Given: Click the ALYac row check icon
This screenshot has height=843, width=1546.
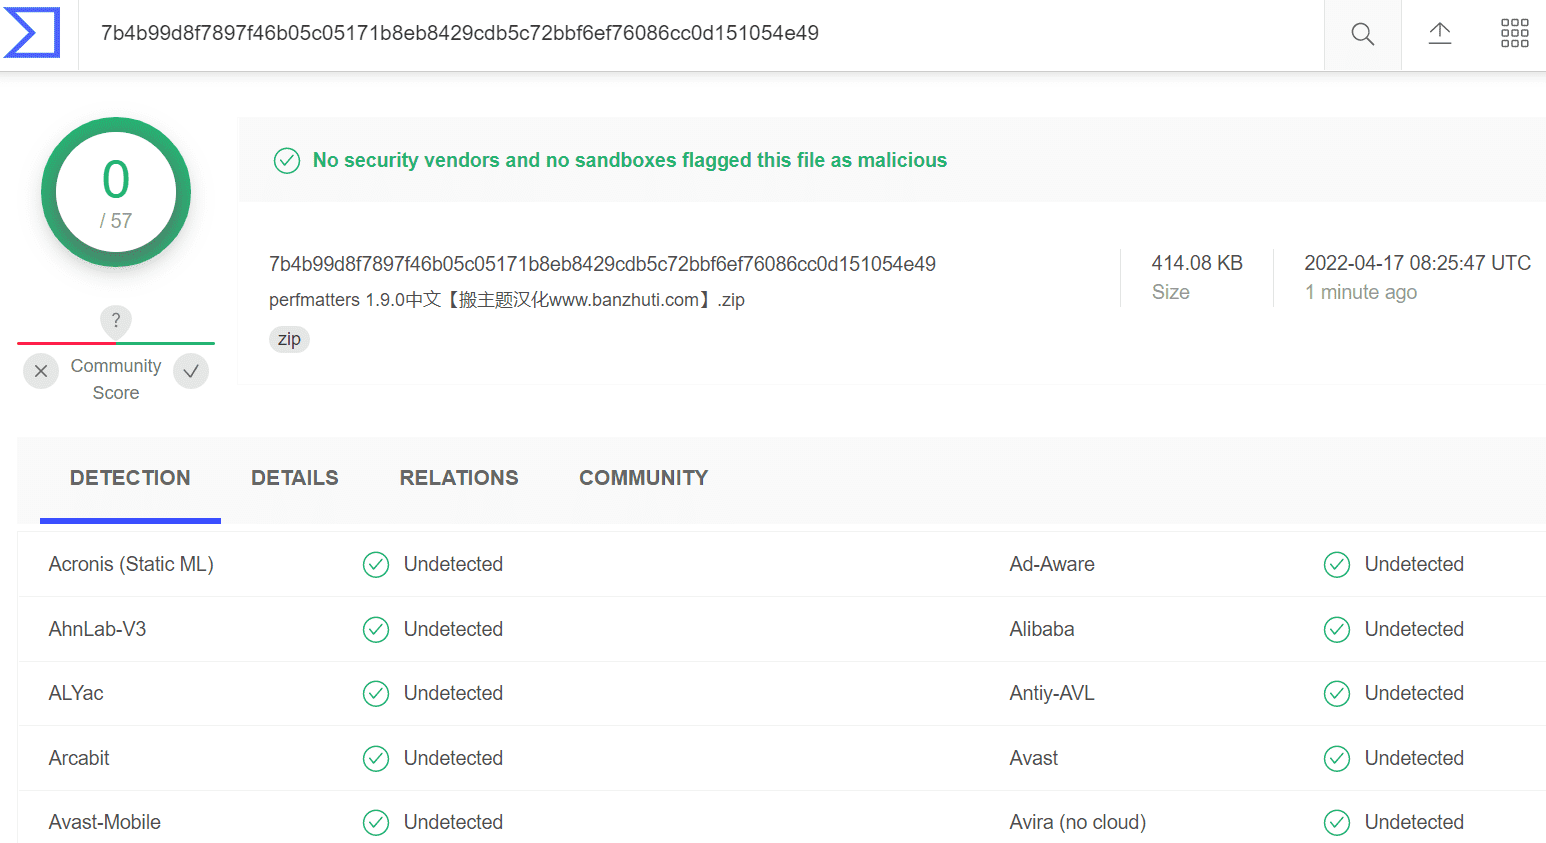Looking at the screenshot, I should coord(376,694).
